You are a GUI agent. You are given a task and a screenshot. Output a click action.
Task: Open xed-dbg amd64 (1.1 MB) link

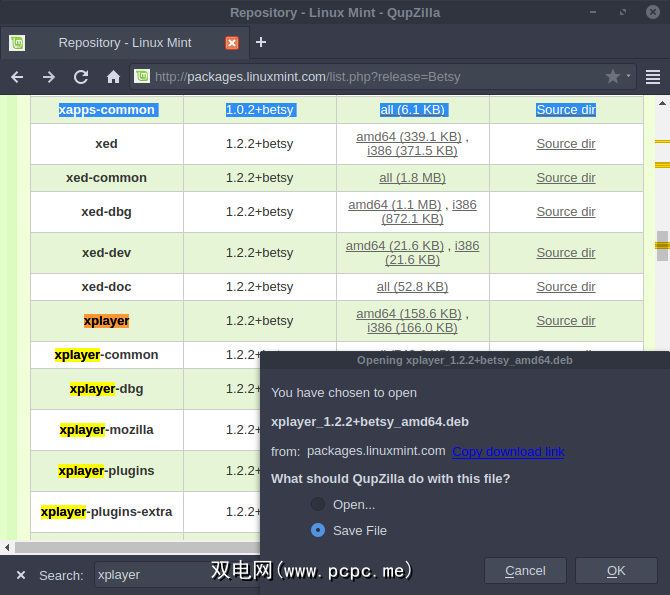click(x=394, y=205)
